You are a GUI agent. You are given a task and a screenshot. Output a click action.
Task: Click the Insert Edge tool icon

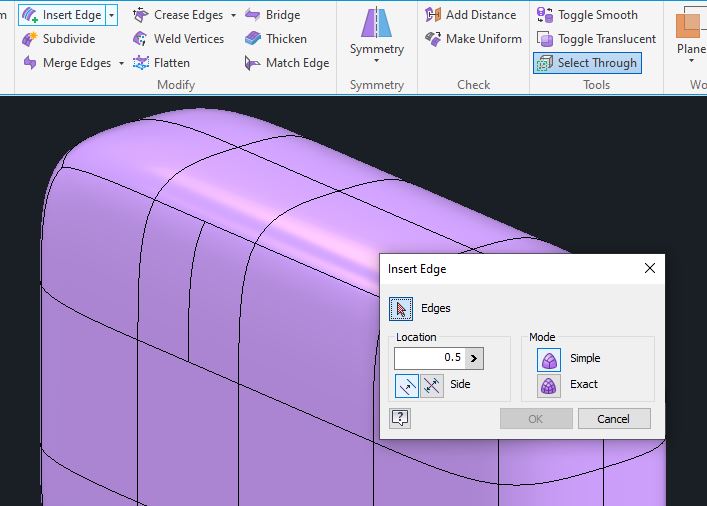30,15
